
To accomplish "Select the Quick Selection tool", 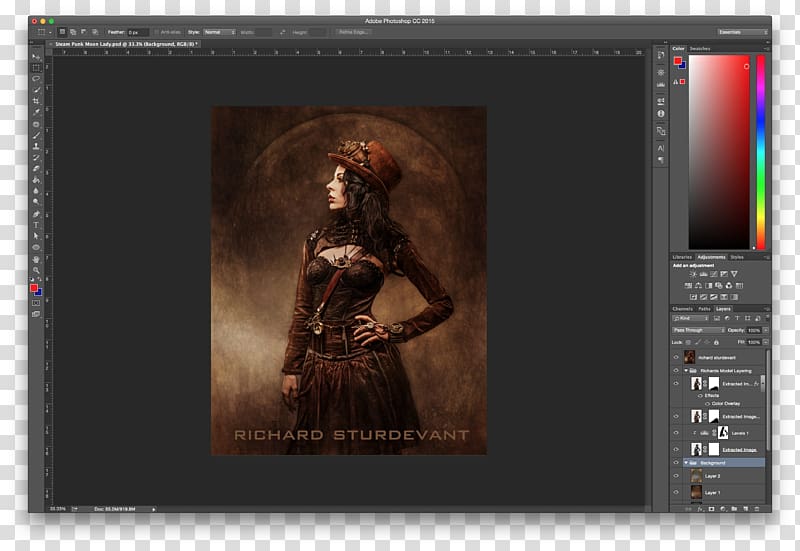I will point(36,90).
